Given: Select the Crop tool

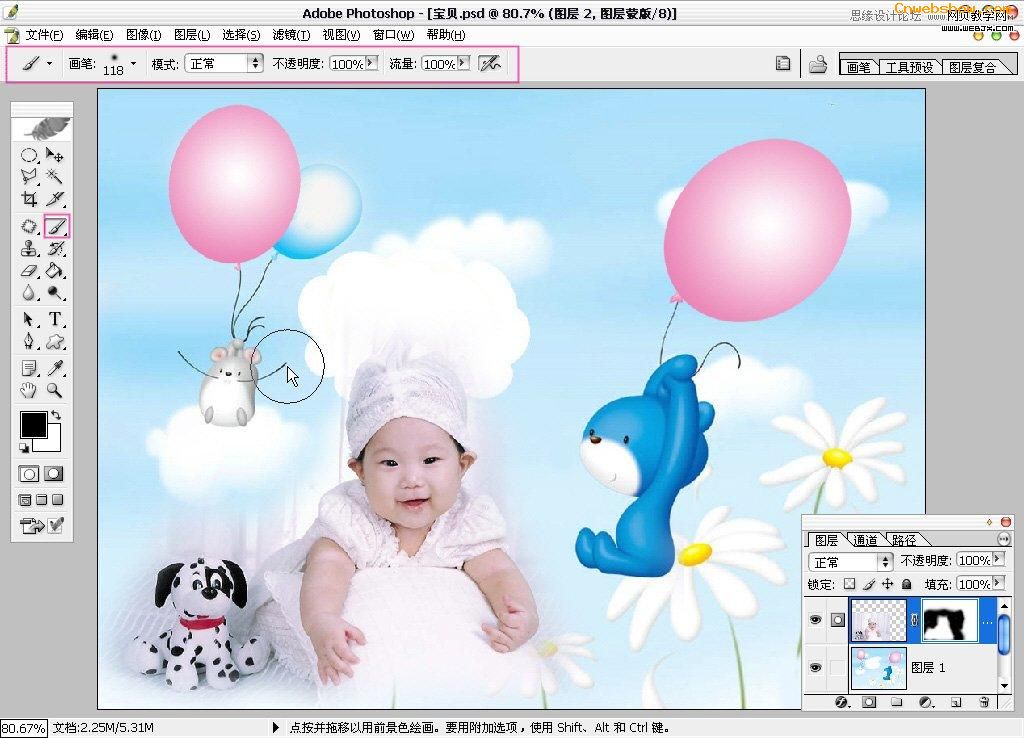Looking at the screenshot, I should coord(29,199).
